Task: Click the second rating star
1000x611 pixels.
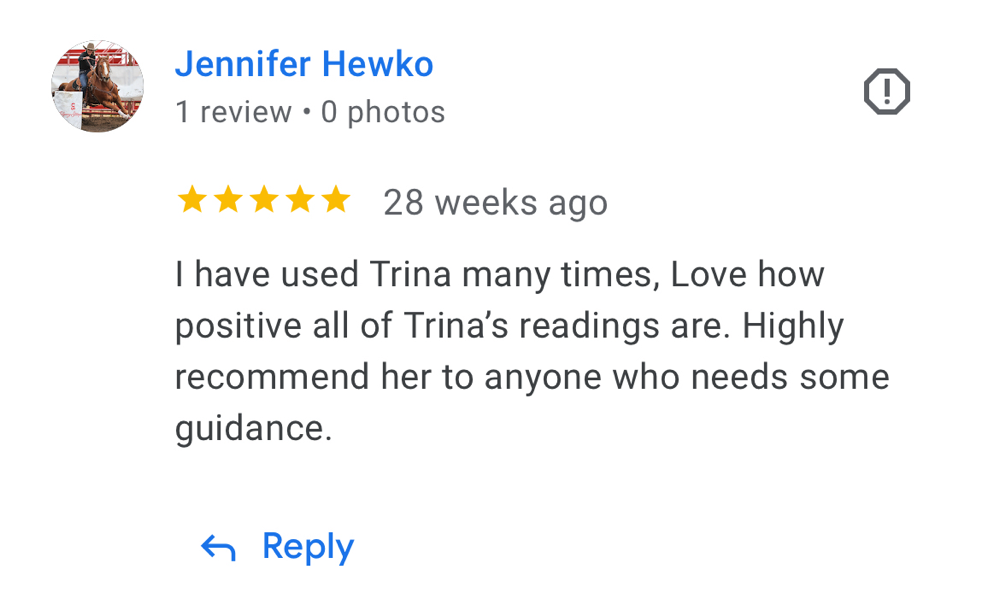Action: pos(228,201)
